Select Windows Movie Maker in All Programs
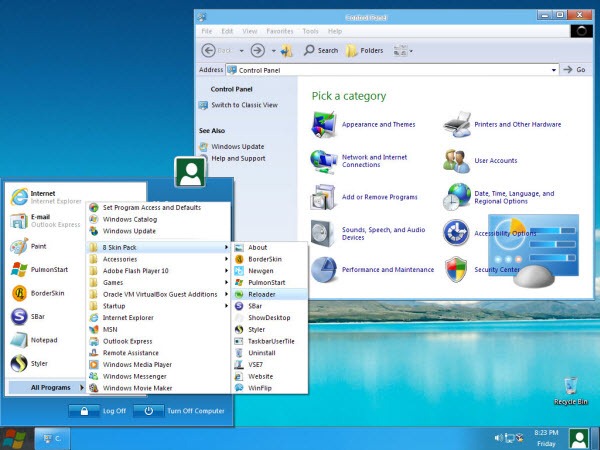600x450 pixels. 159,388
